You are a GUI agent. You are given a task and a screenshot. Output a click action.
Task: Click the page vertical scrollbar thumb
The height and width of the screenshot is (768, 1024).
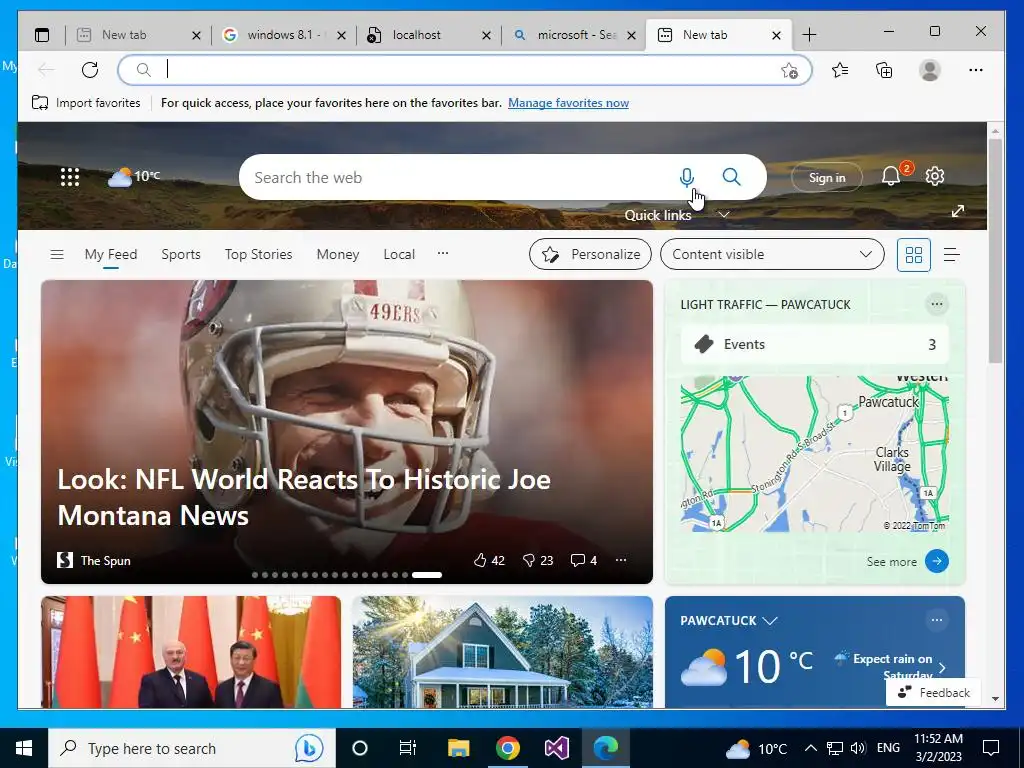click(x=995, y=251)
